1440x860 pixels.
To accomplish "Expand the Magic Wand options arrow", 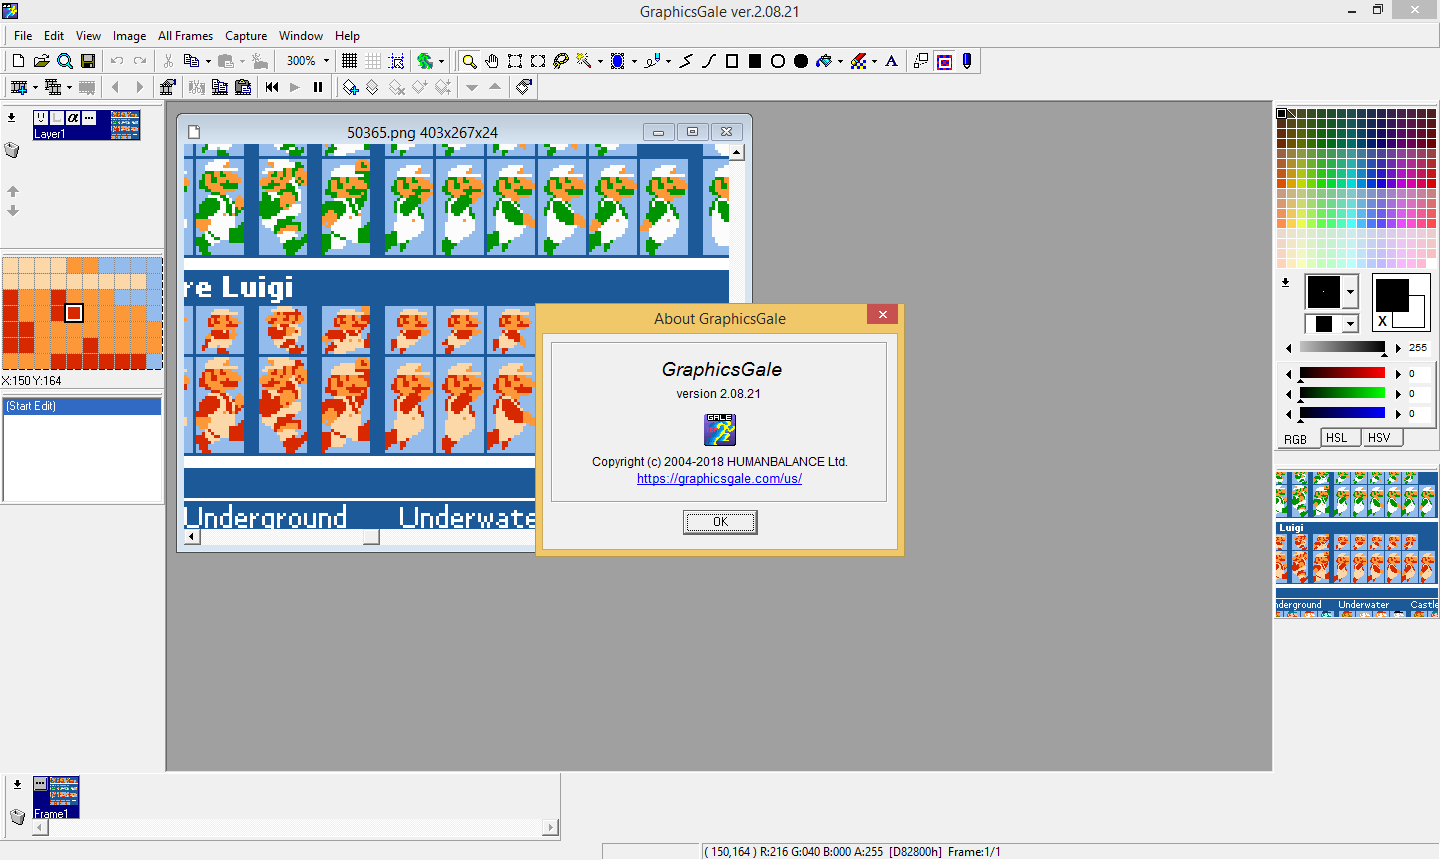I will [600, 61].
